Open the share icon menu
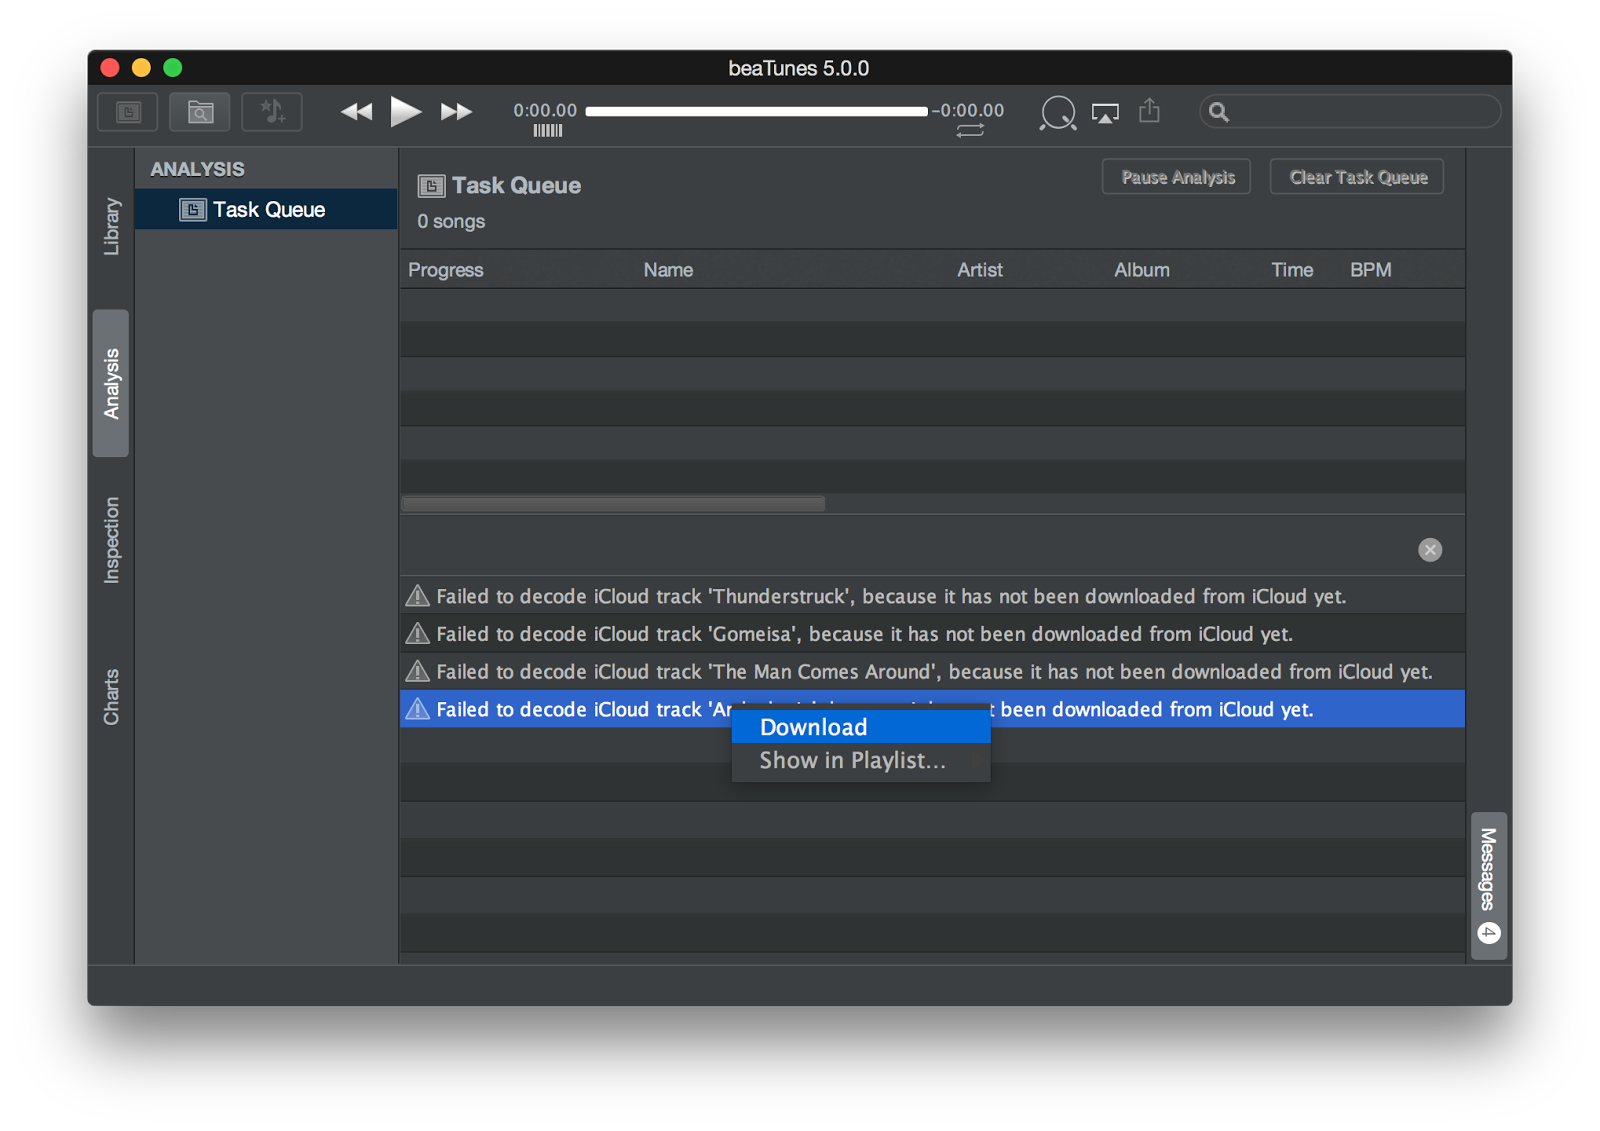 [x=1150, y=111]
